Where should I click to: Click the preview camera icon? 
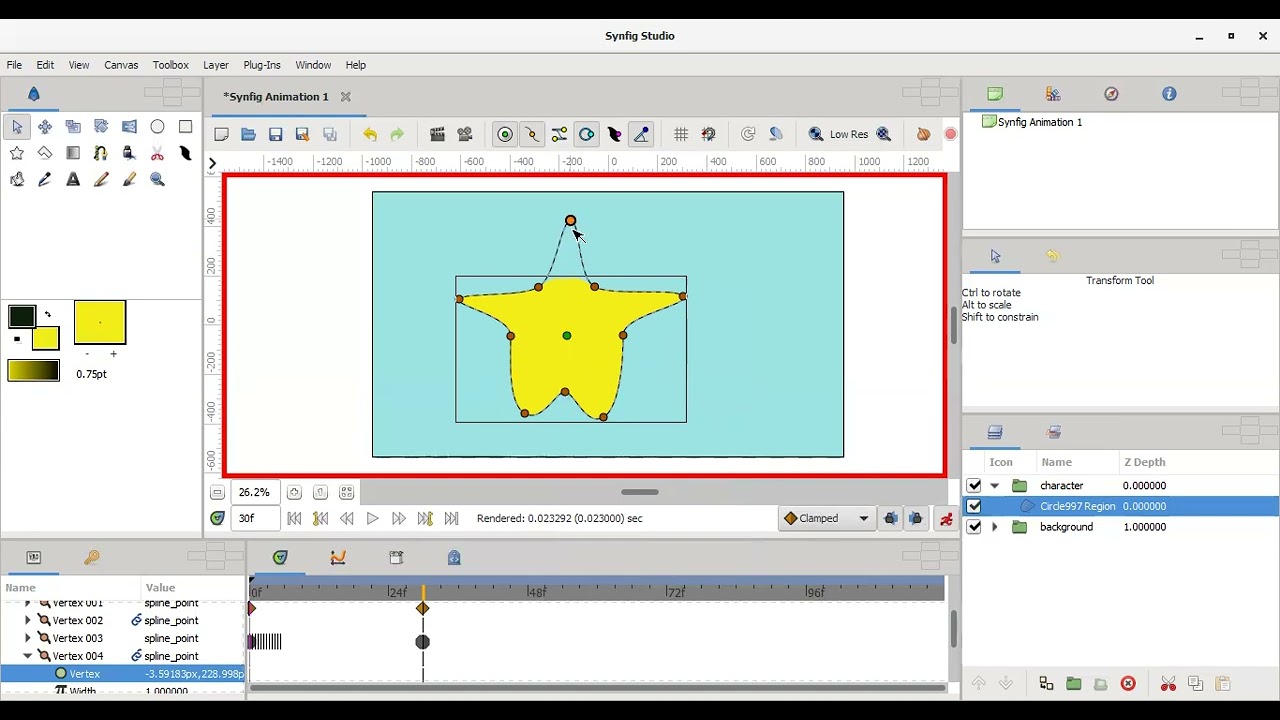click(464, 134)
